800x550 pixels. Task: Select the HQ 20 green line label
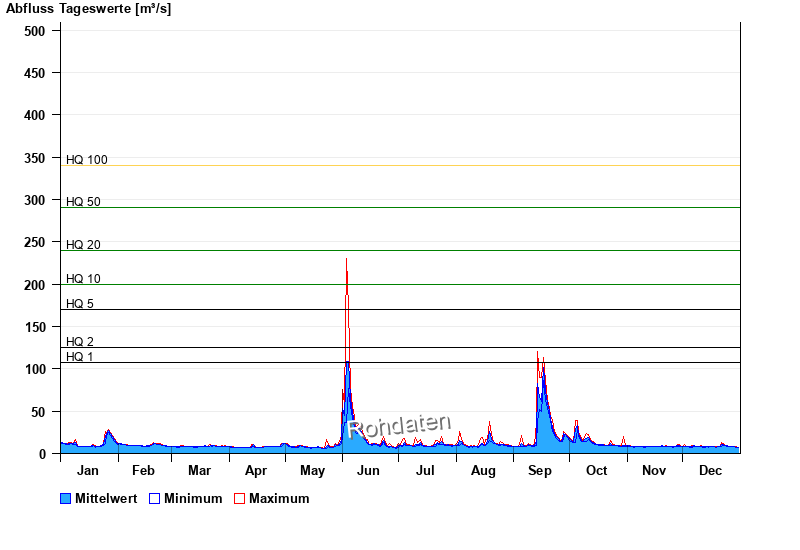coord(83,245)
